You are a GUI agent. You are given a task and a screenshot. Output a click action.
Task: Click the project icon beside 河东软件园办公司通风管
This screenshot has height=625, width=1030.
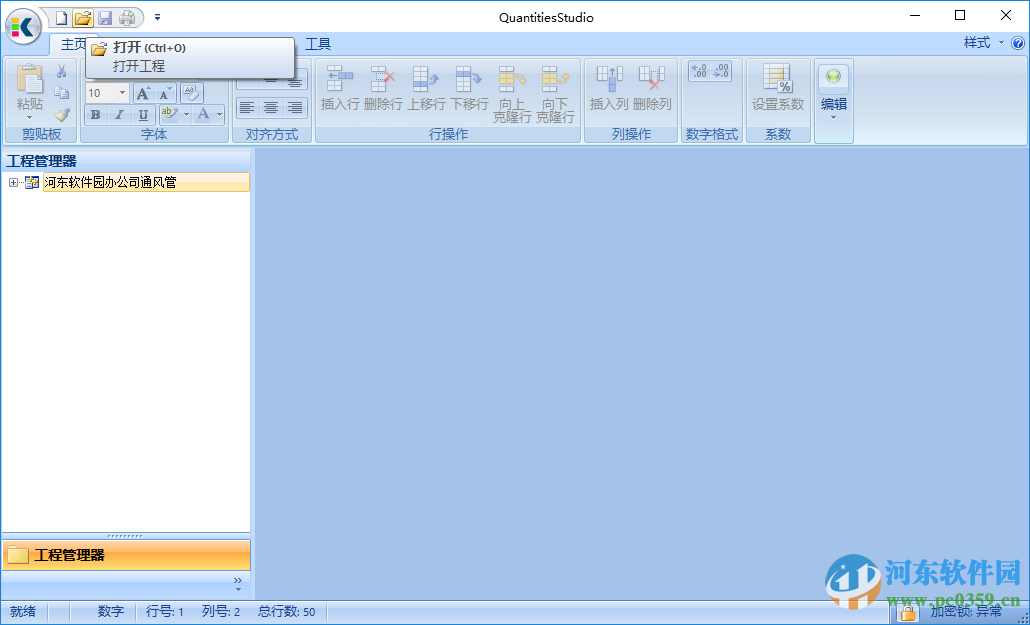pos(32,183)
